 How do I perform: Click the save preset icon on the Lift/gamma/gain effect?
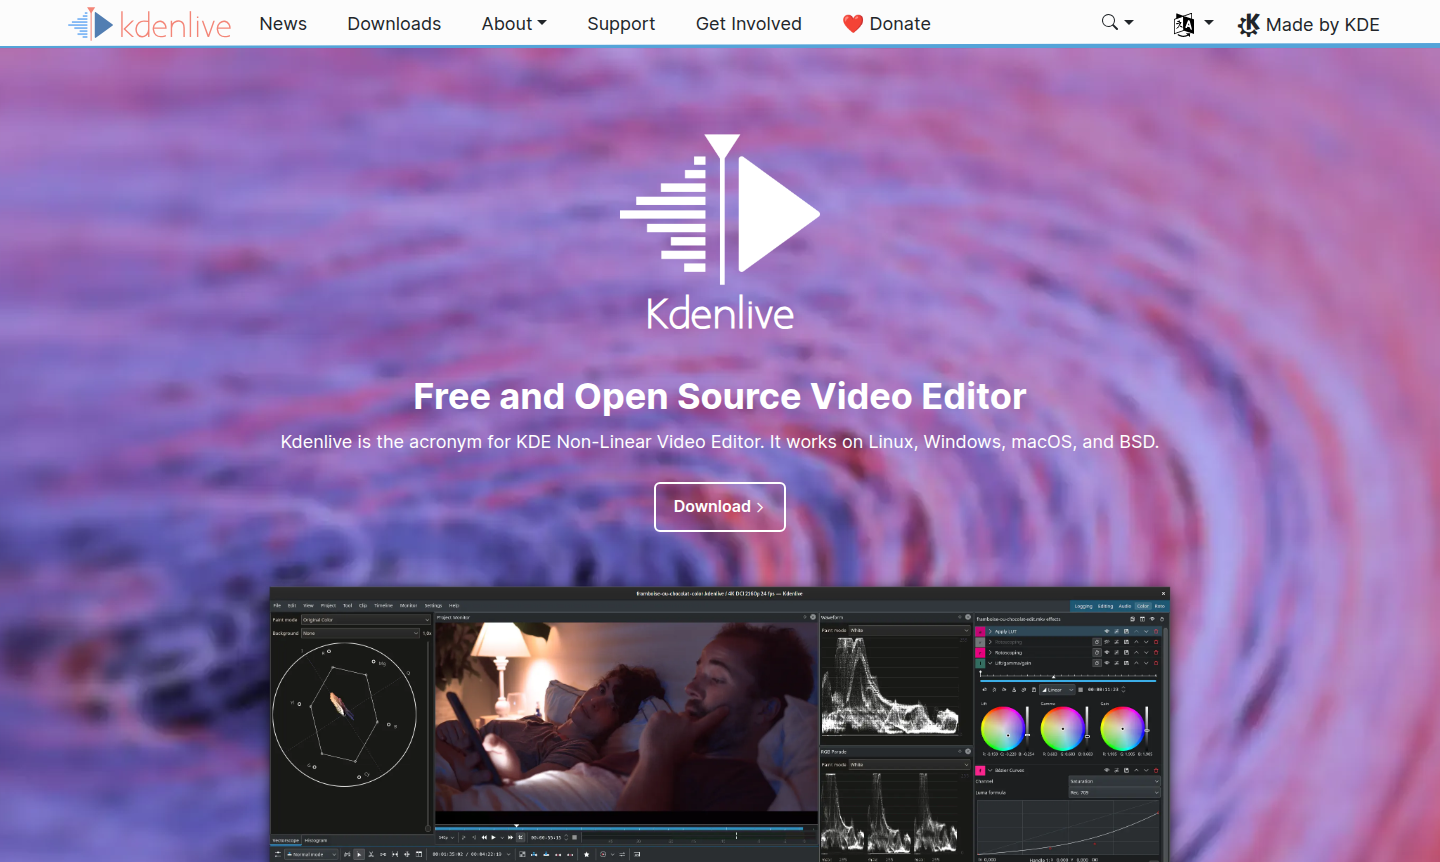[1126, 663]
